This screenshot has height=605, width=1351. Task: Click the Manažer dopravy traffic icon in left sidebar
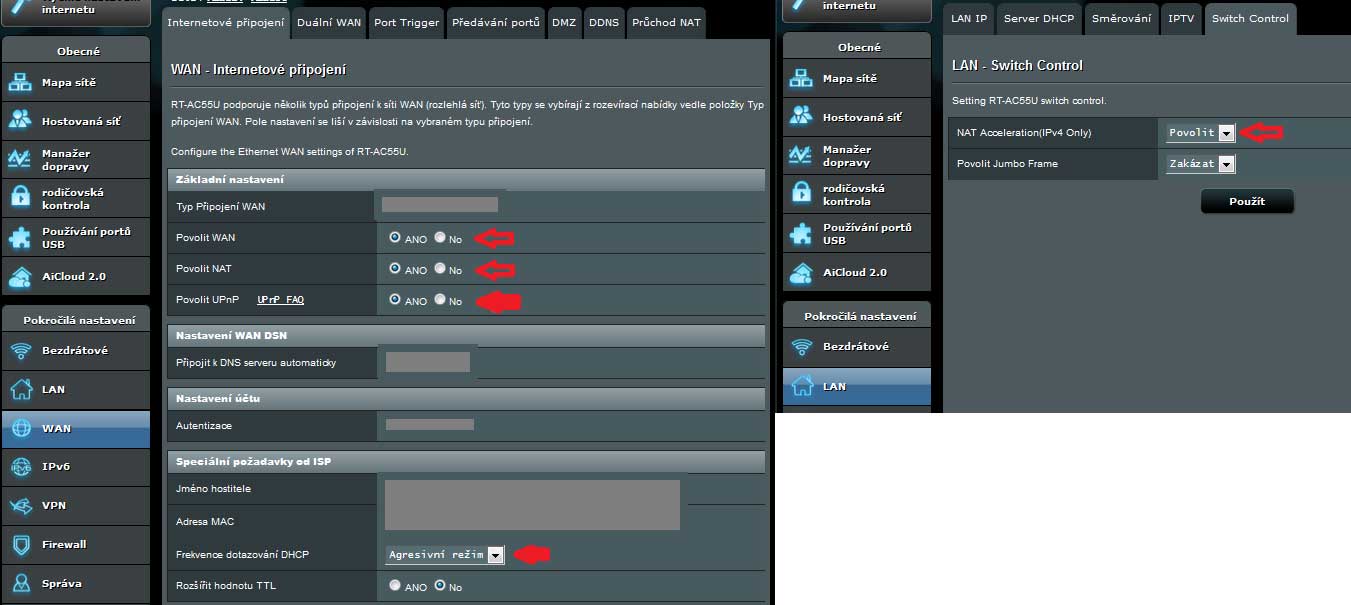pyautogui.click(x=21, y=159)
